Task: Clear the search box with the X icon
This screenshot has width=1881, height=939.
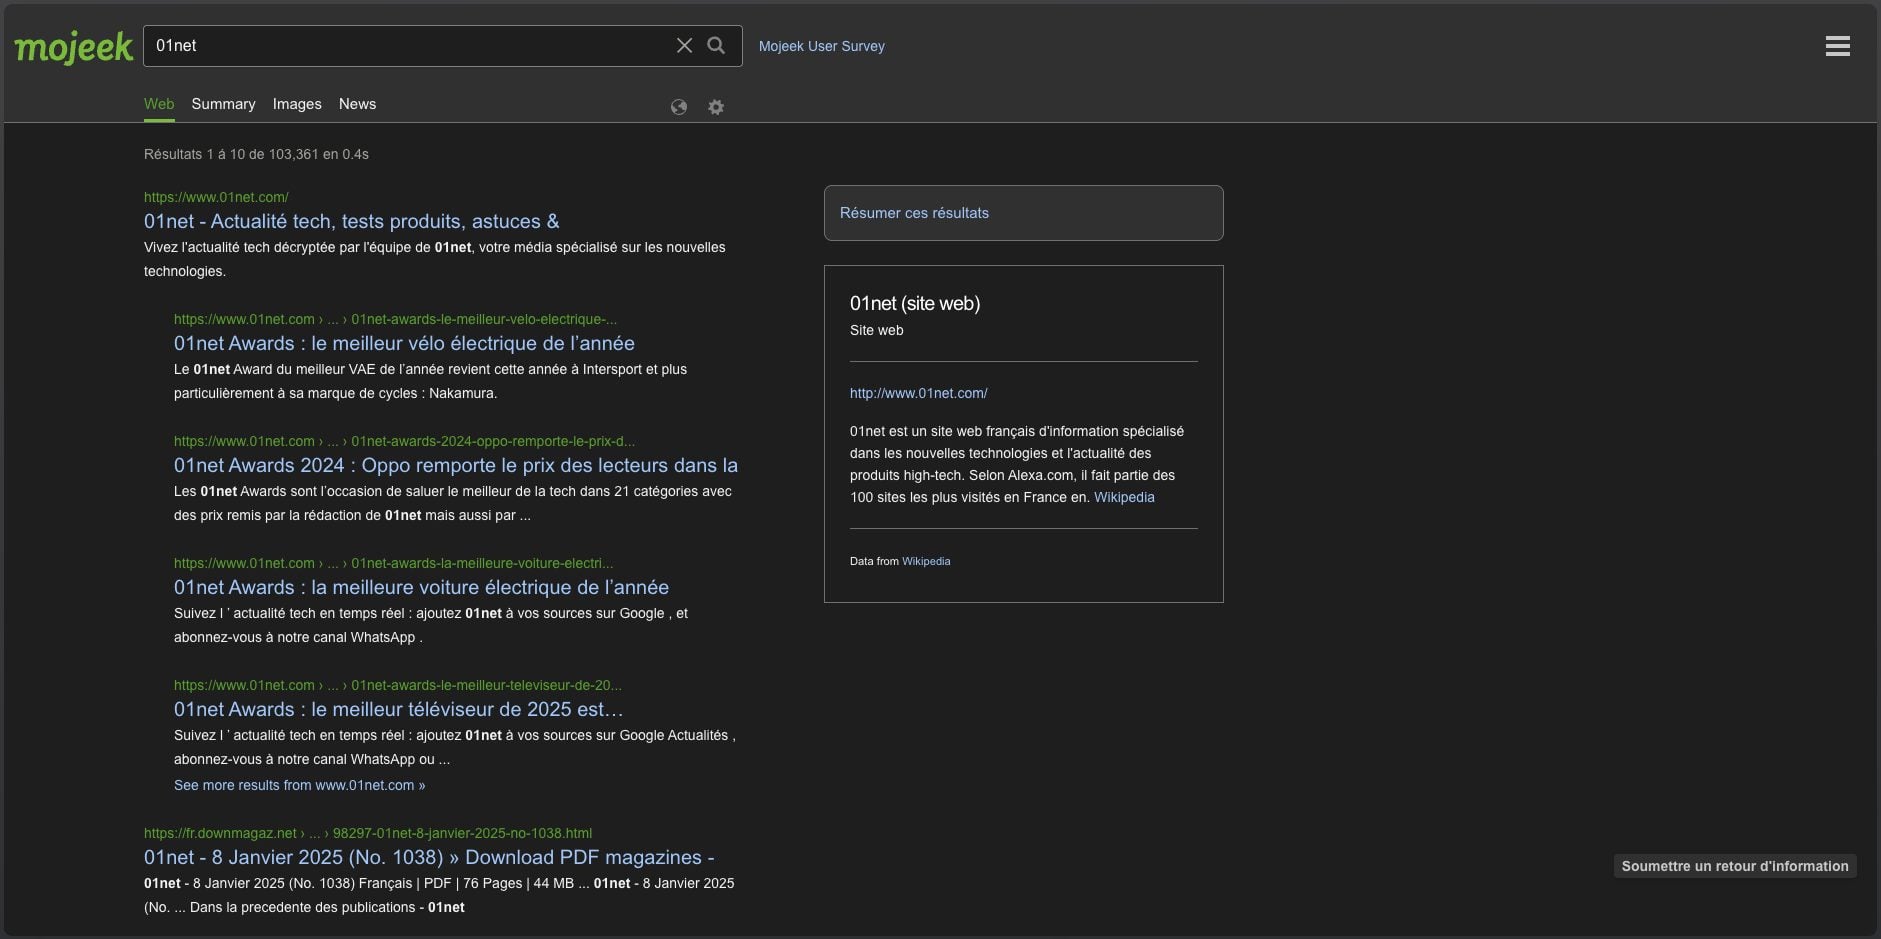Action: (x=684, y=45)
